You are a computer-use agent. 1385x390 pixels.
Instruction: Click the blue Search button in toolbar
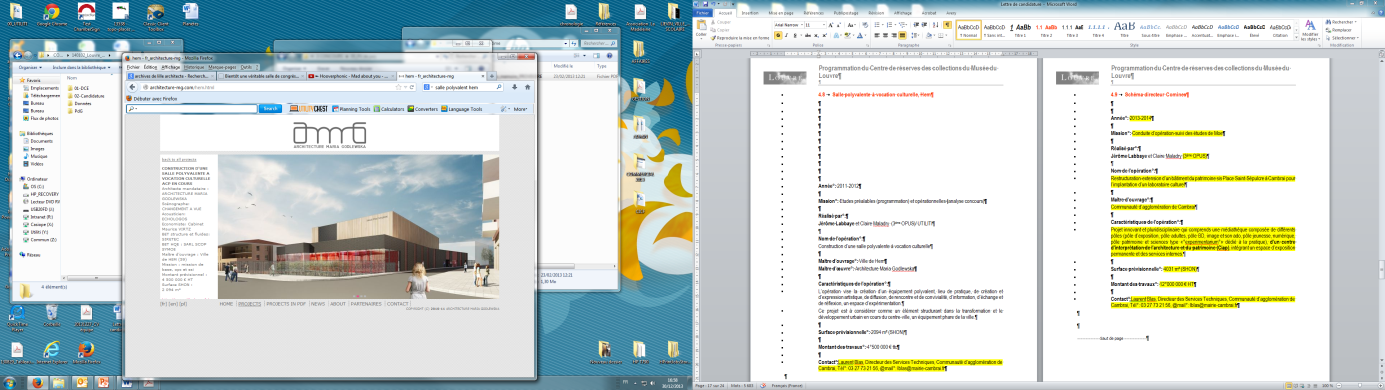point(270,108)
